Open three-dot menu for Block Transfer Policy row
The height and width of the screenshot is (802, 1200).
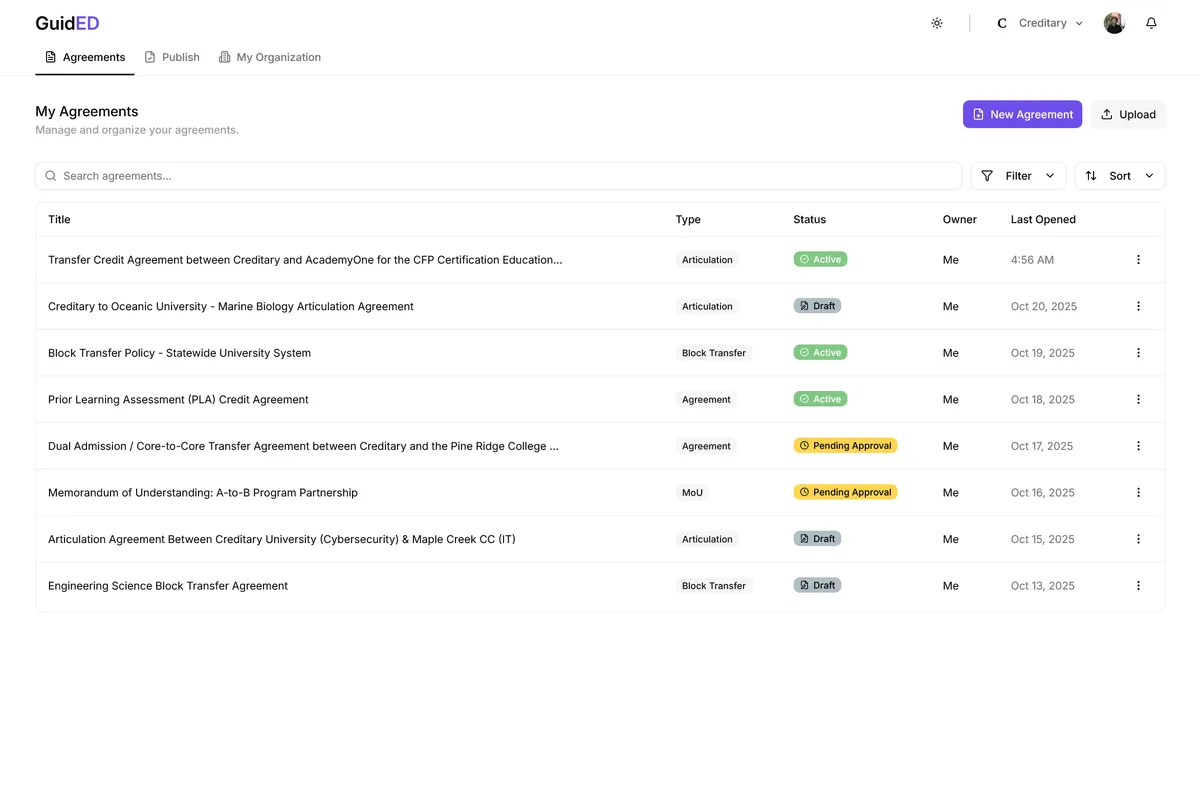pos(1138,353)
